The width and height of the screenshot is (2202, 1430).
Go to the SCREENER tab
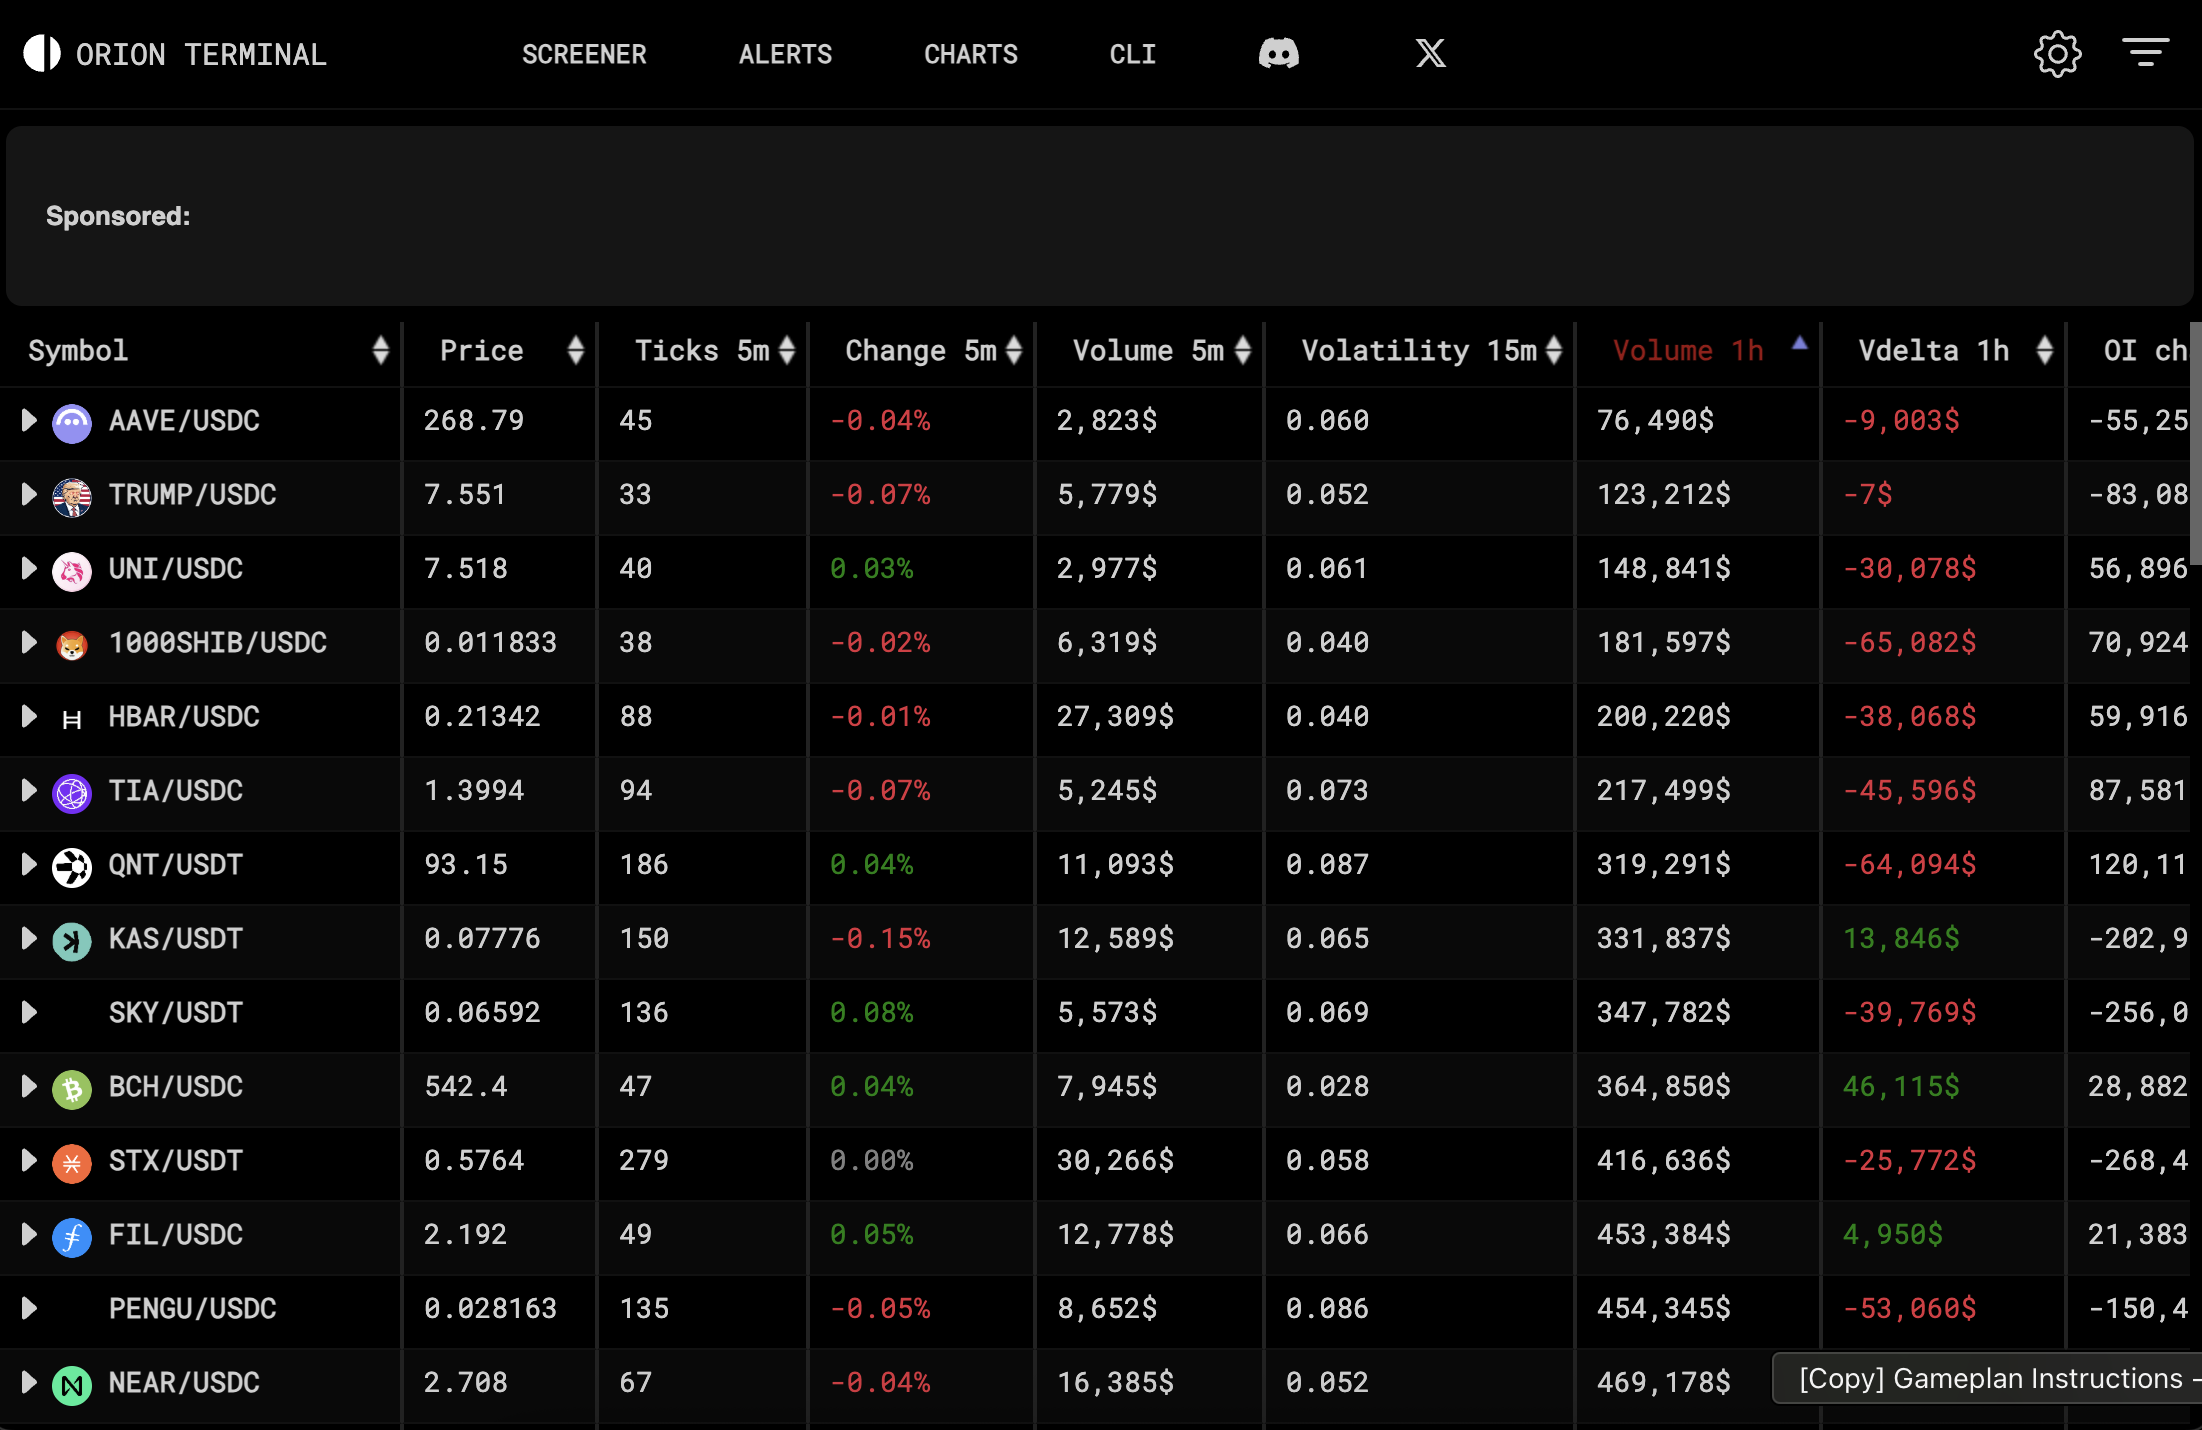pos(584,54)
